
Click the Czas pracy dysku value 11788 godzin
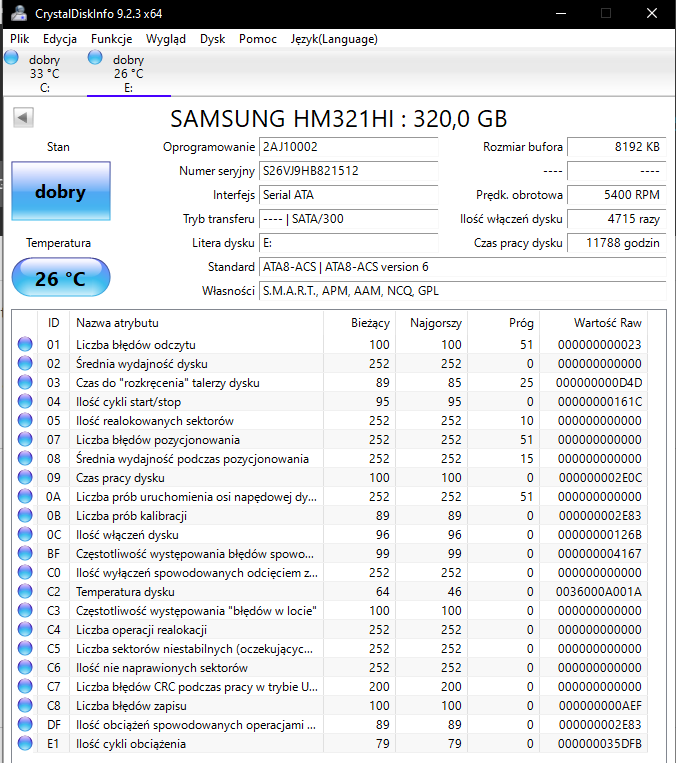click(617, 243)
